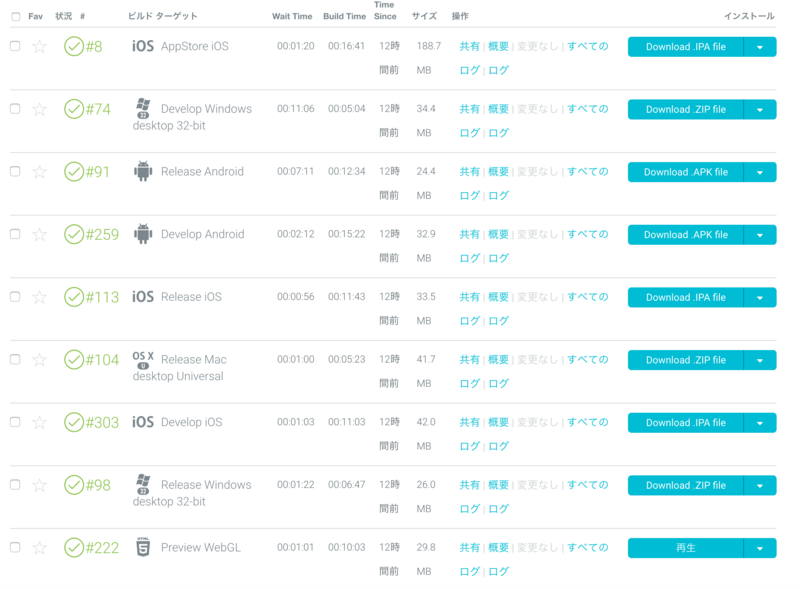Viewport: 800px width, 589px height.
Task: Expand dropdown arrow next to AppStore iOS download
Action: [x=760, y=47]
